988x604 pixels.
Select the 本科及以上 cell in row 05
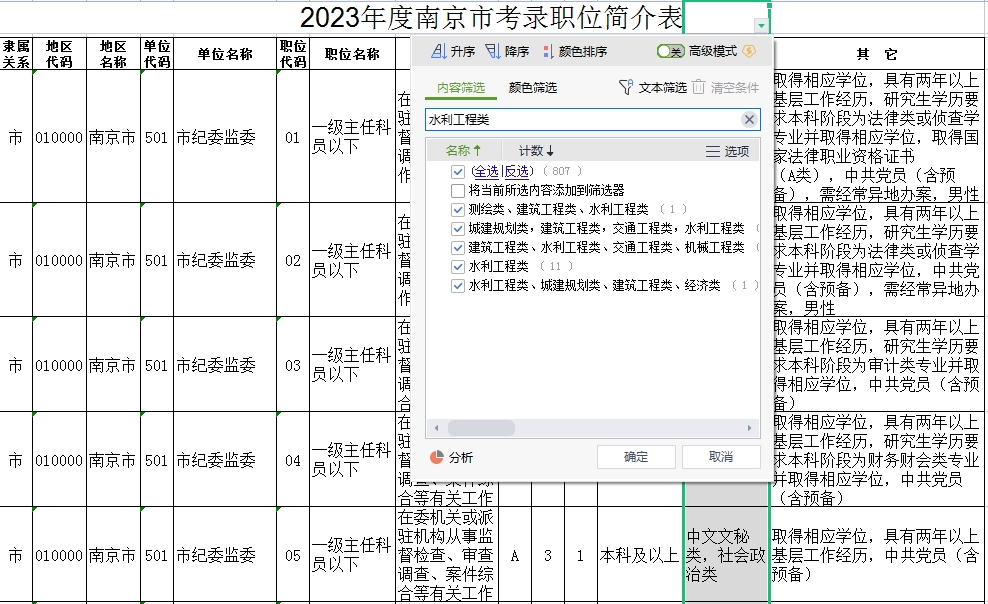point(640,555)
